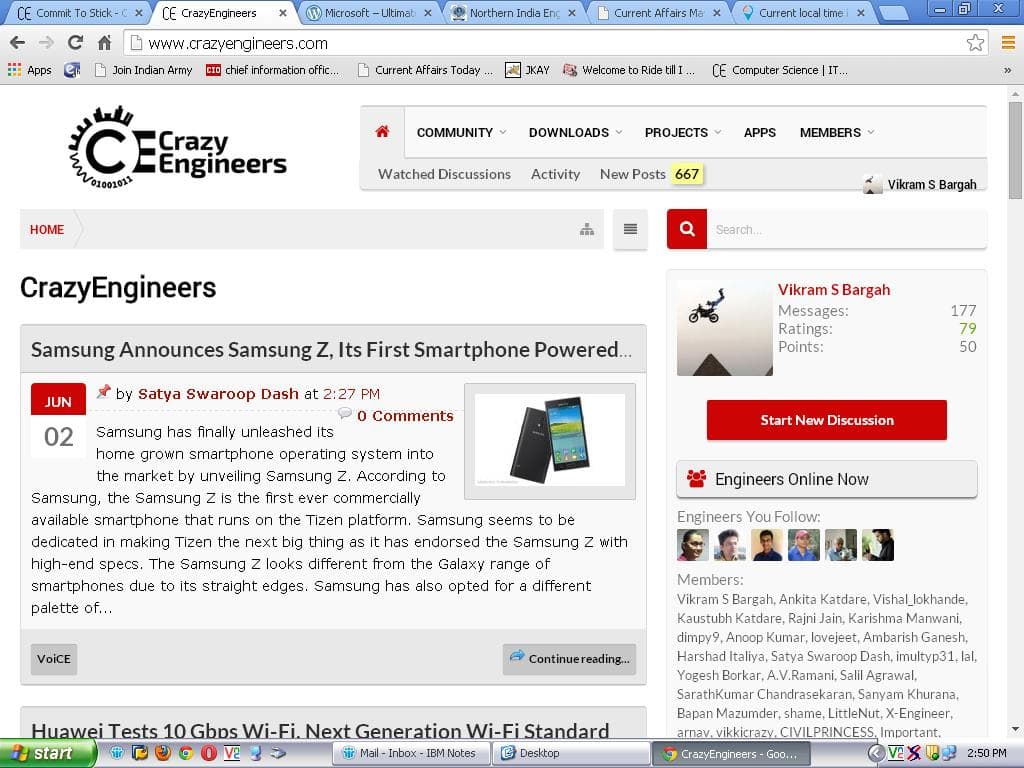Reload the page with the refresh icon
1024x768 pixels.
75,43
